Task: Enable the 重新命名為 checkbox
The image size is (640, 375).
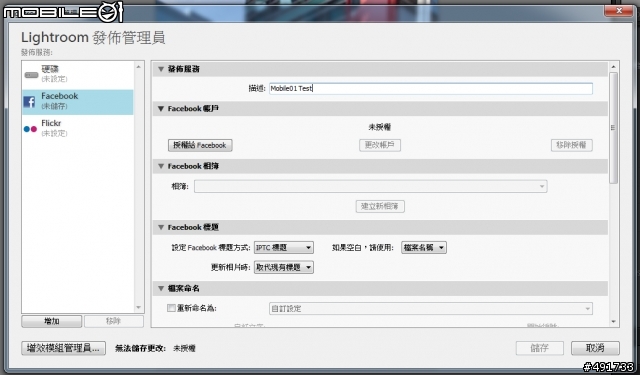Action: (x=171, y=308)
